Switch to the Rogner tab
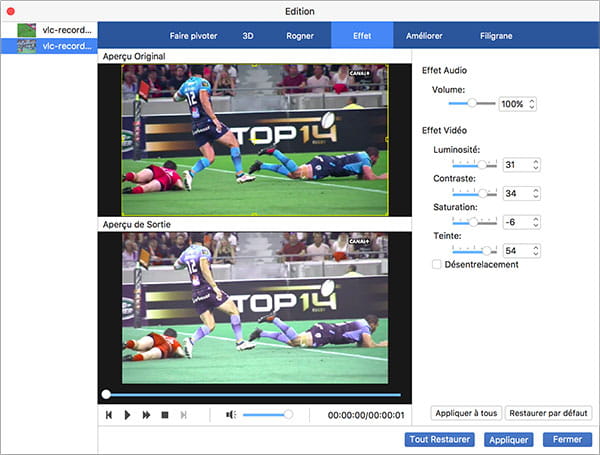The height and width of the screenshot is (455, 600). (300, 36)
